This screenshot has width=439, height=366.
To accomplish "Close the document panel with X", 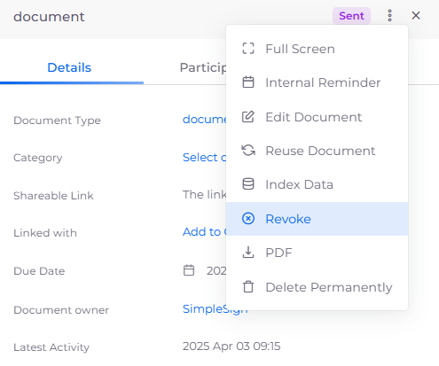I will coord(416,16).
